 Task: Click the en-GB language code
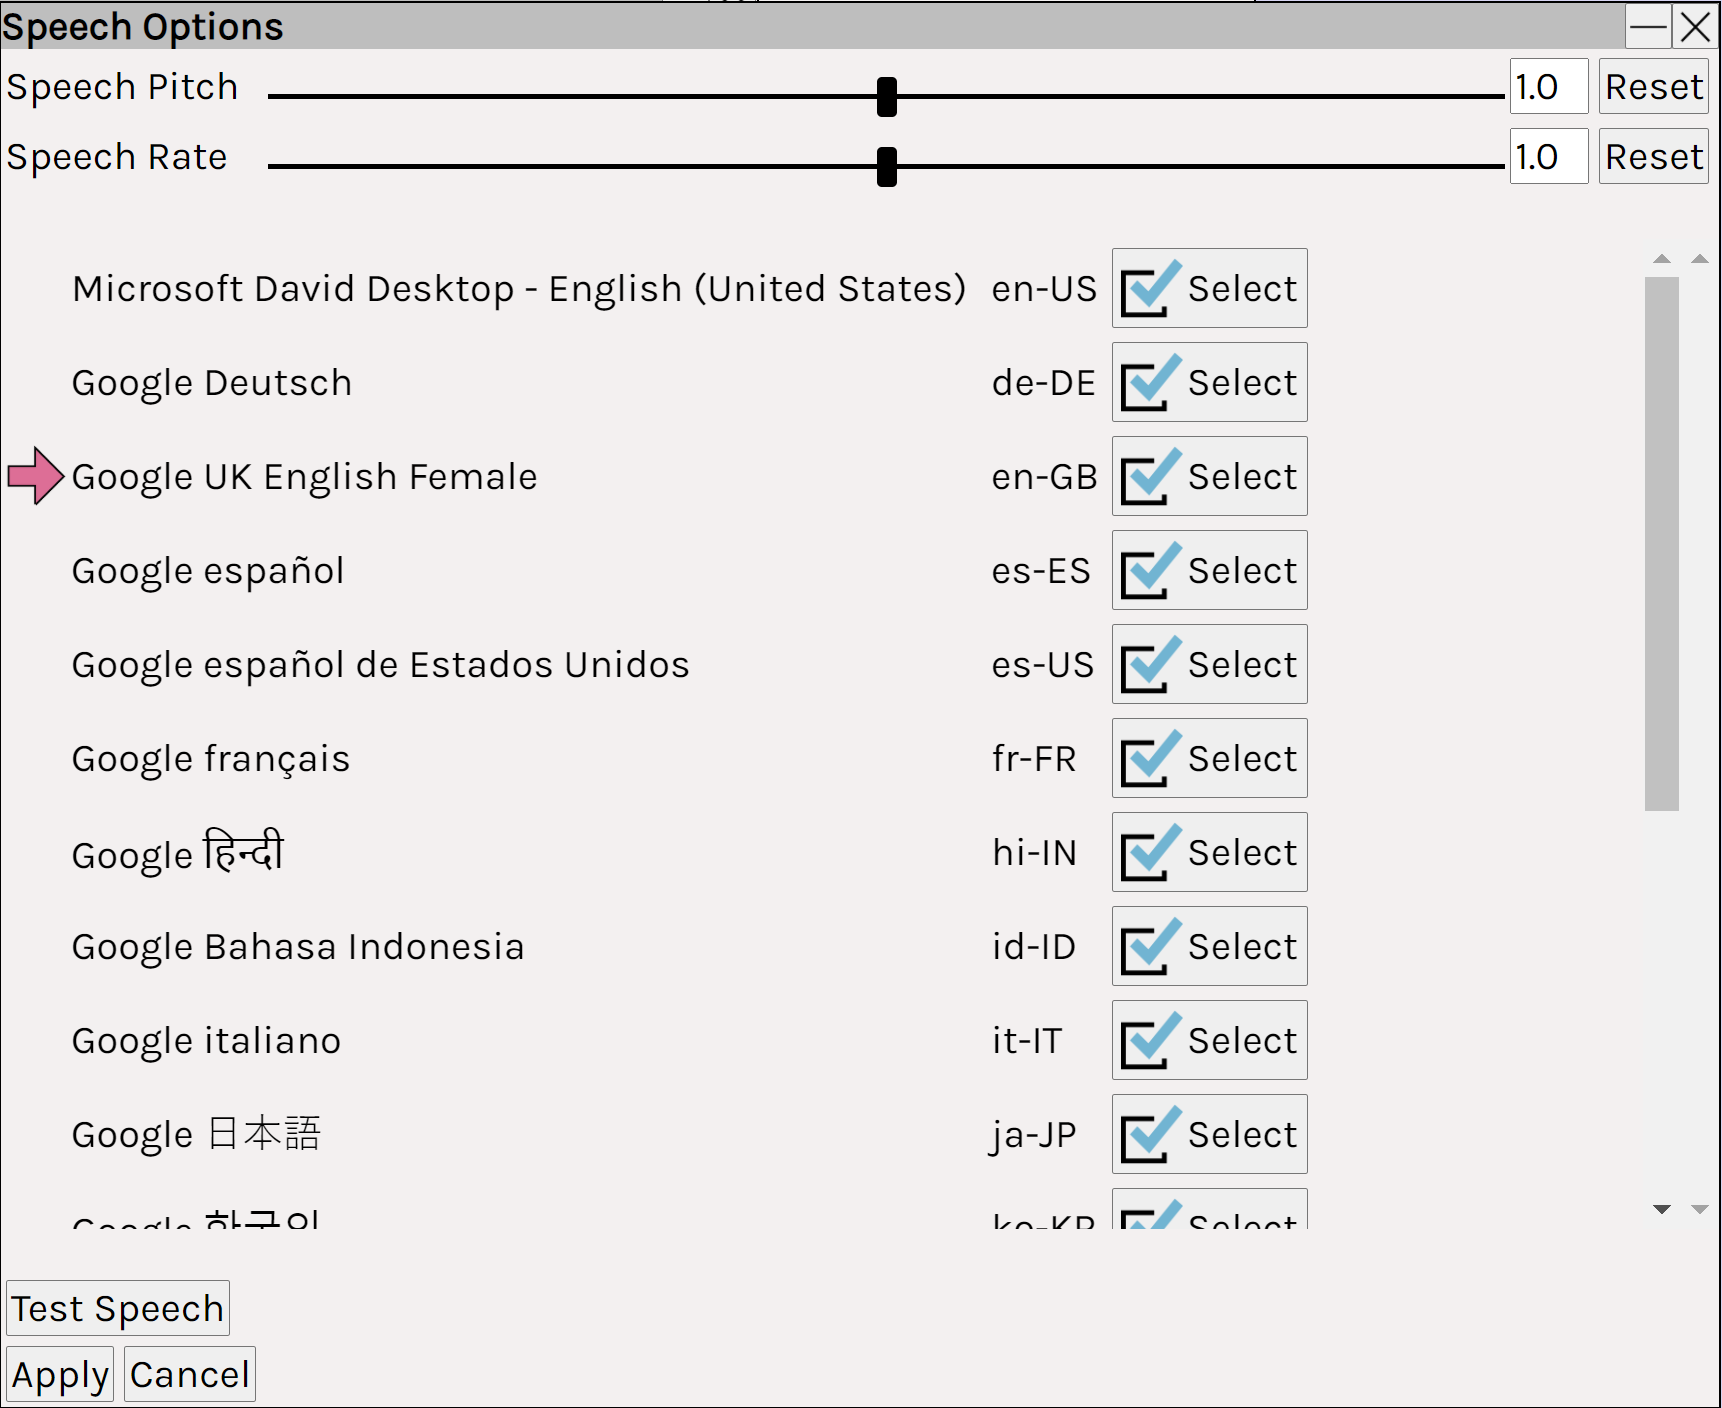coord(1044,477)
